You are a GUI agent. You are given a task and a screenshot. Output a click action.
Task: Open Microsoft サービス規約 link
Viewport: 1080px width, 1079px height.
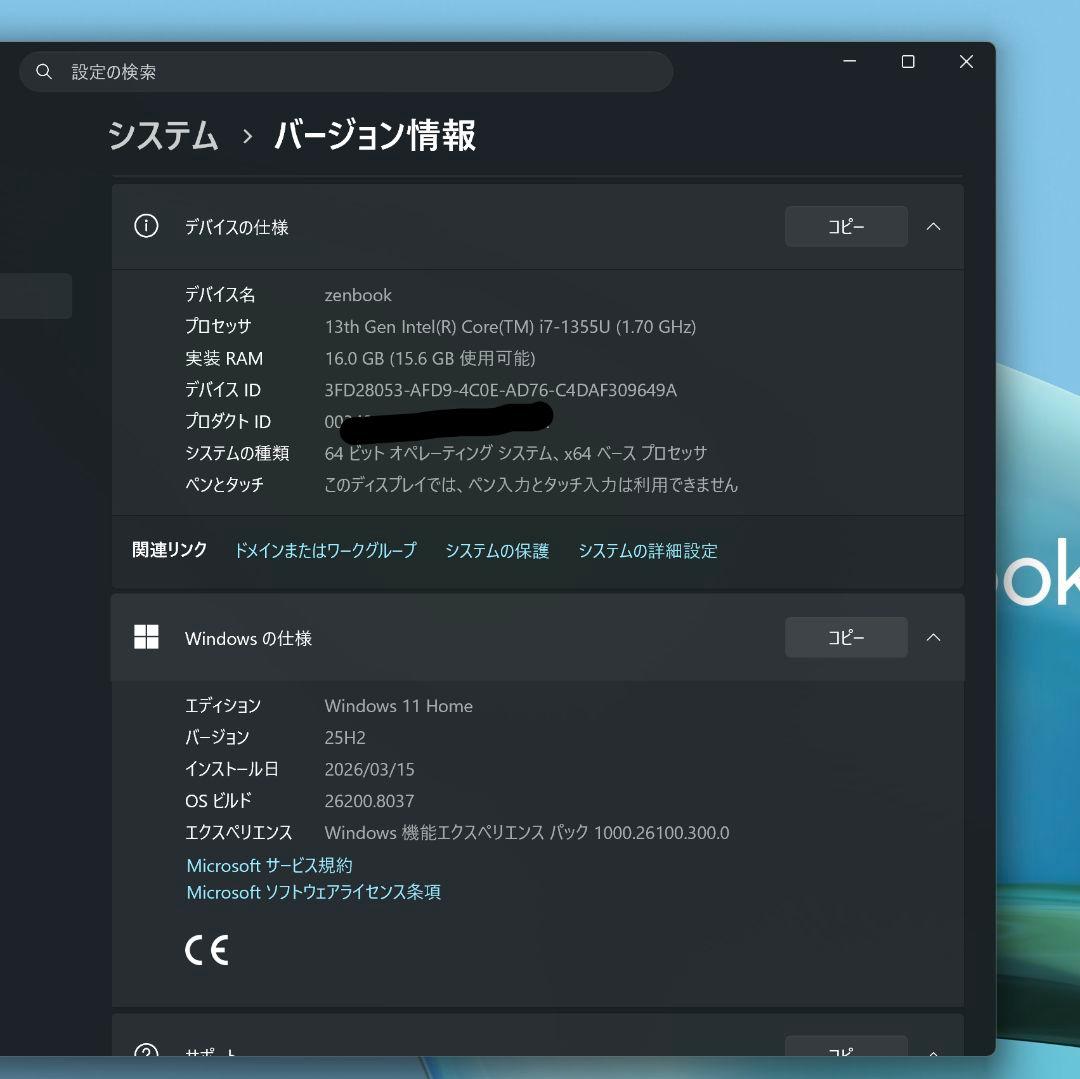268,865
